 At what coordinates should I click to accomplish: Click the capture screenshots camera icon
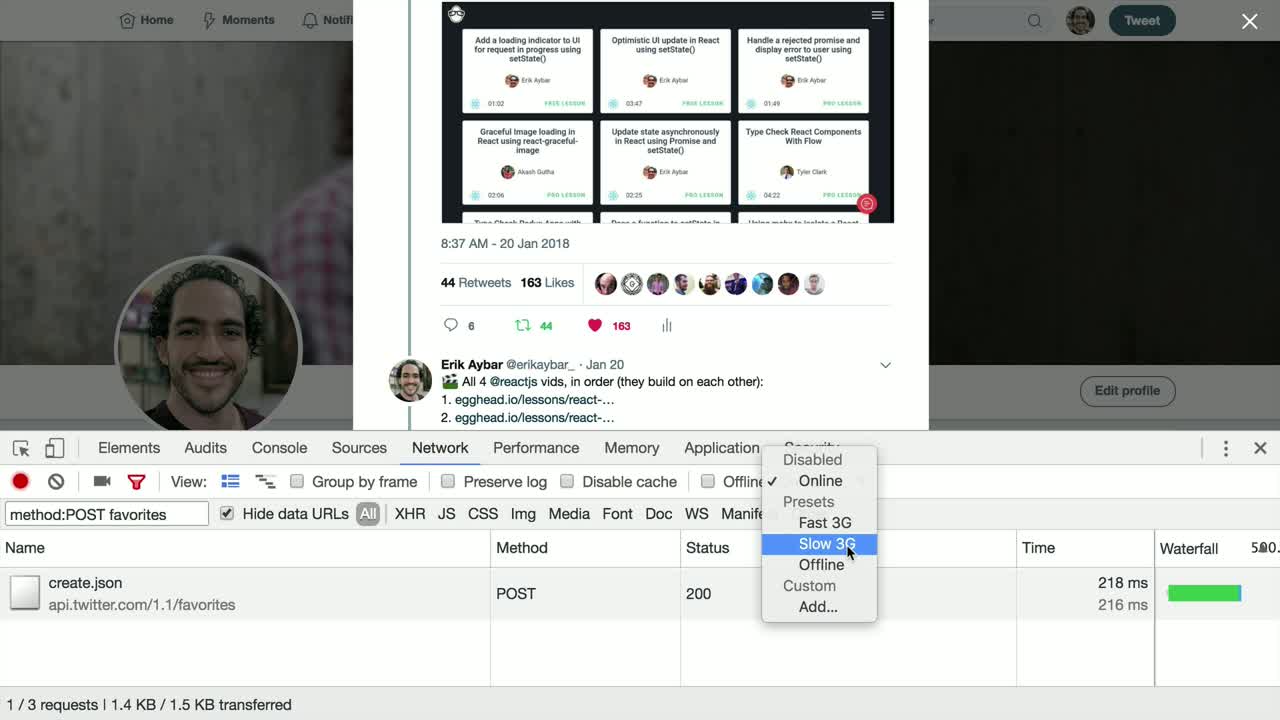point(102,481)
